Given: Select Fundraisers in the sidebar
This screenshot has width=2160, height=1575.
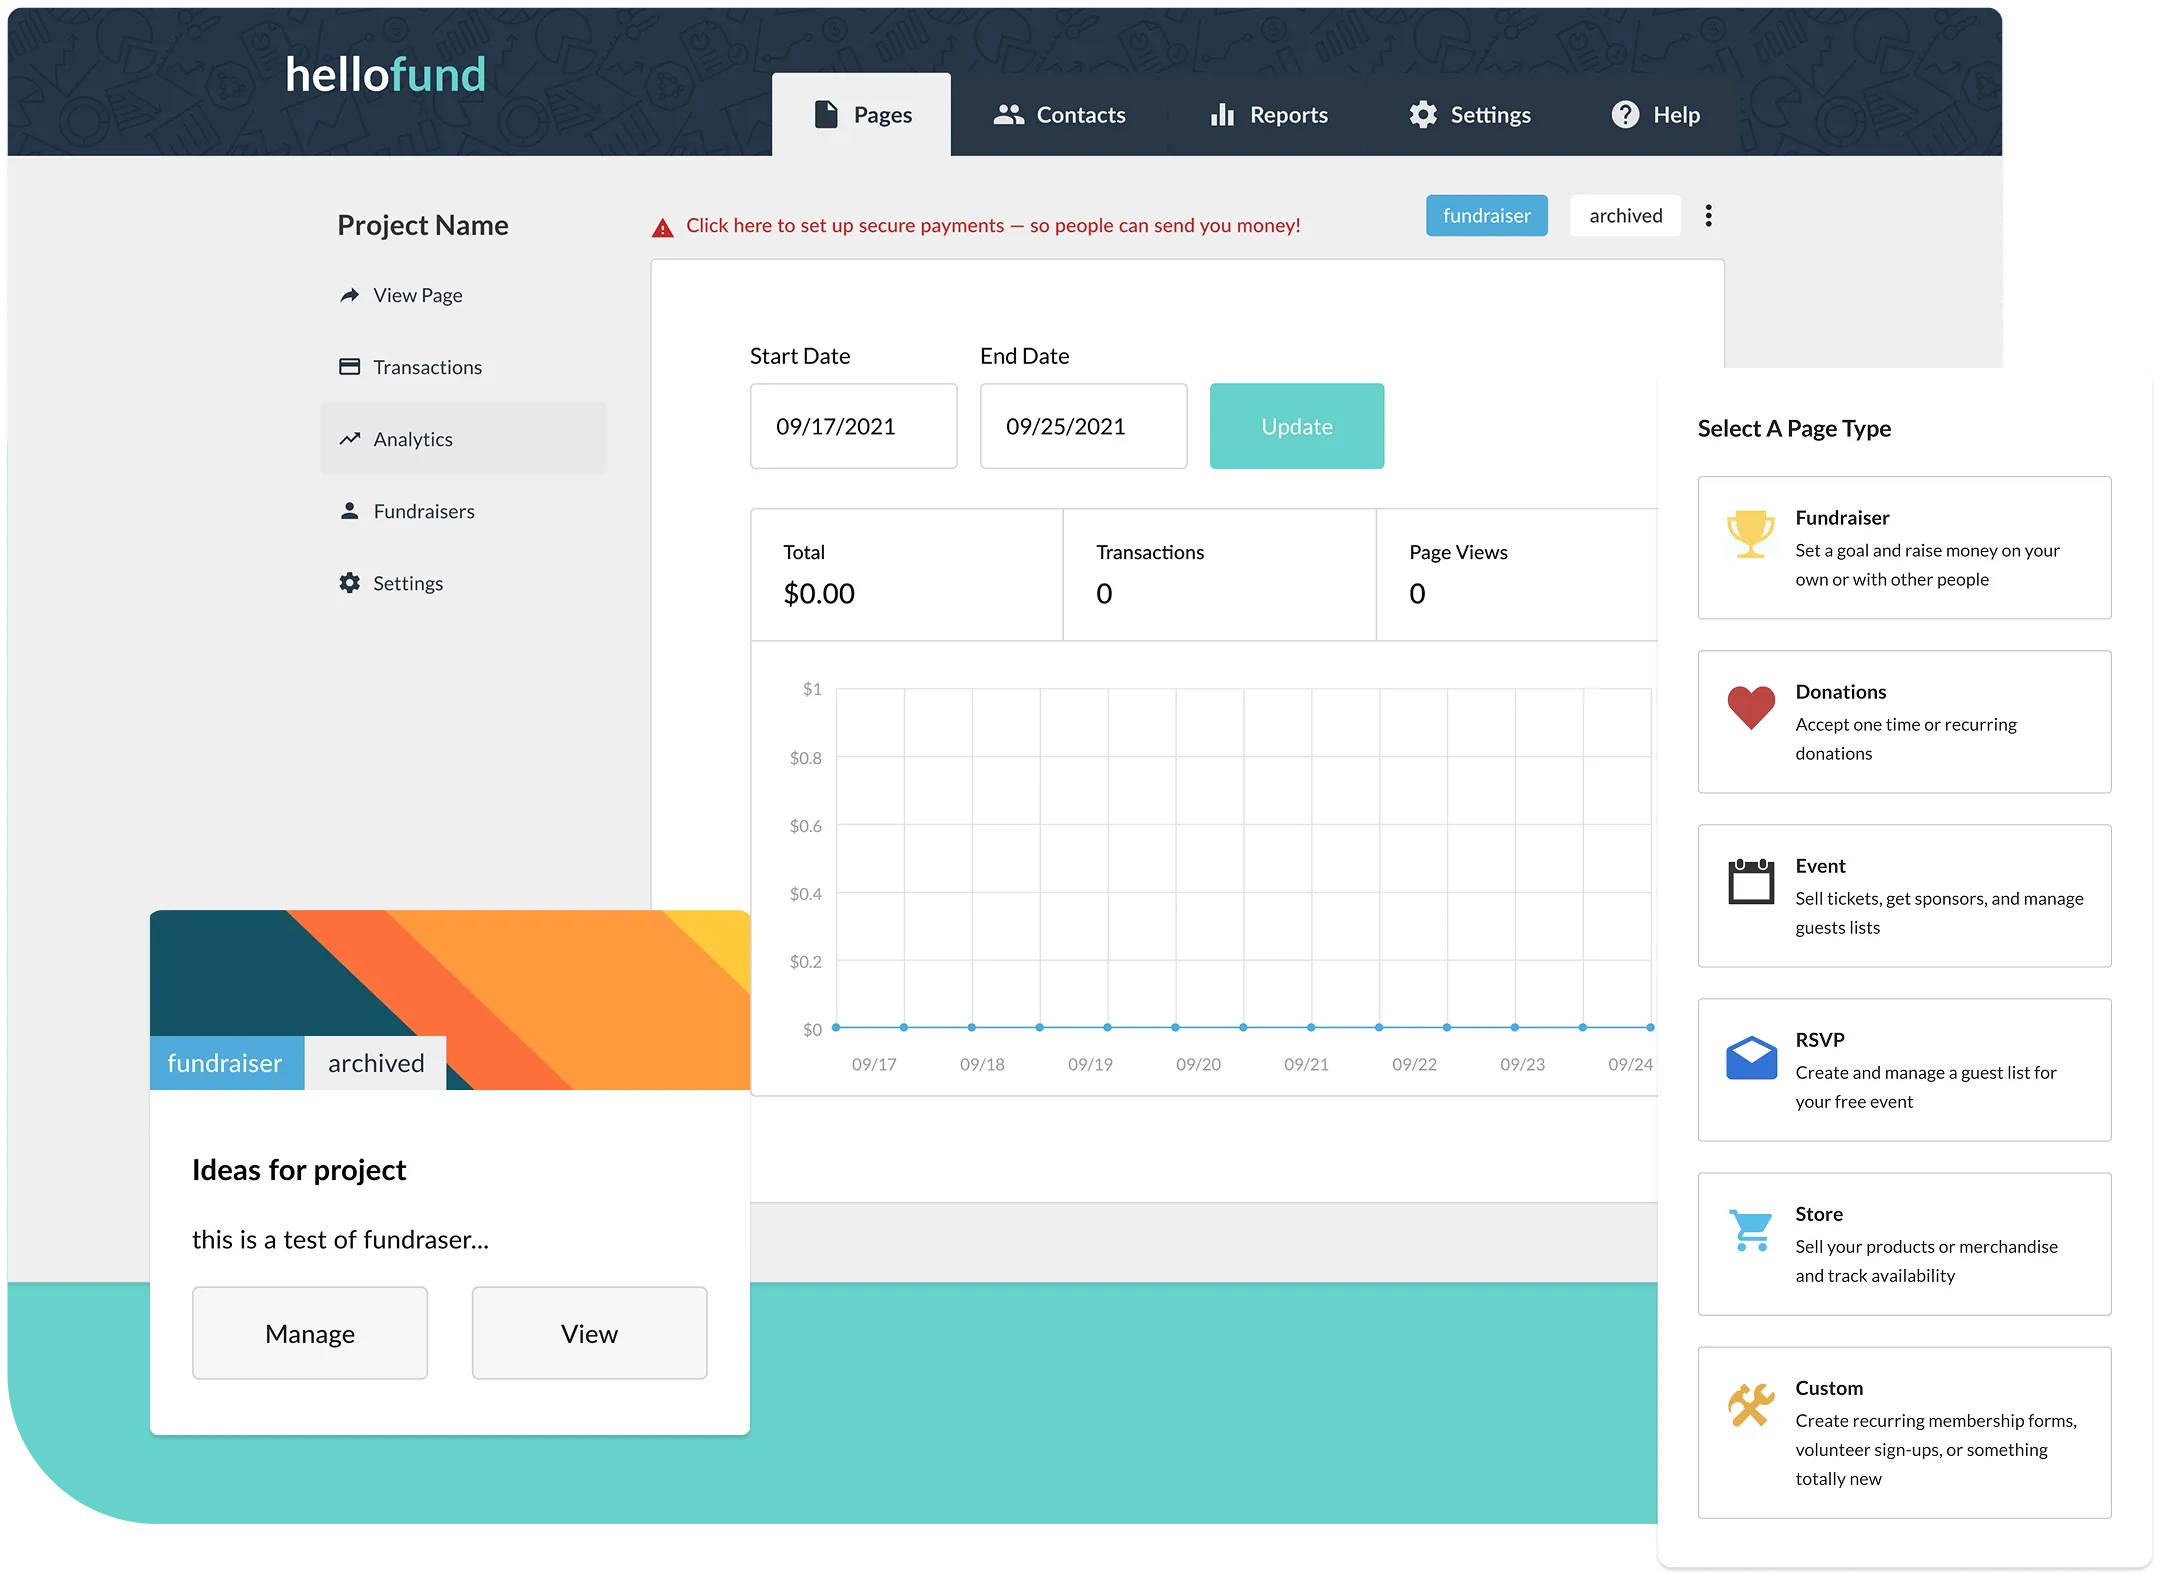Looking at the screenshot, I should (x=463, y=511).
